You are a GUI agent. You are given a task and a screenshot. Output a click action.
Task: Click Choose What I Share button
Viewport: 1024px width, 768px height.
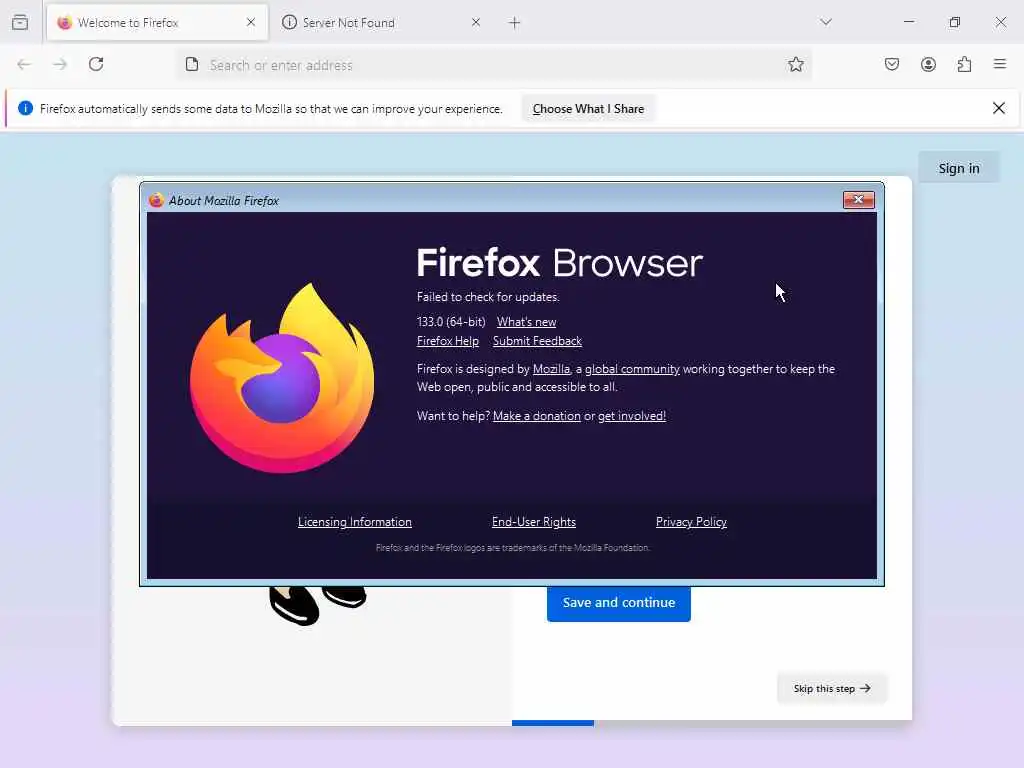click(588, 109)
